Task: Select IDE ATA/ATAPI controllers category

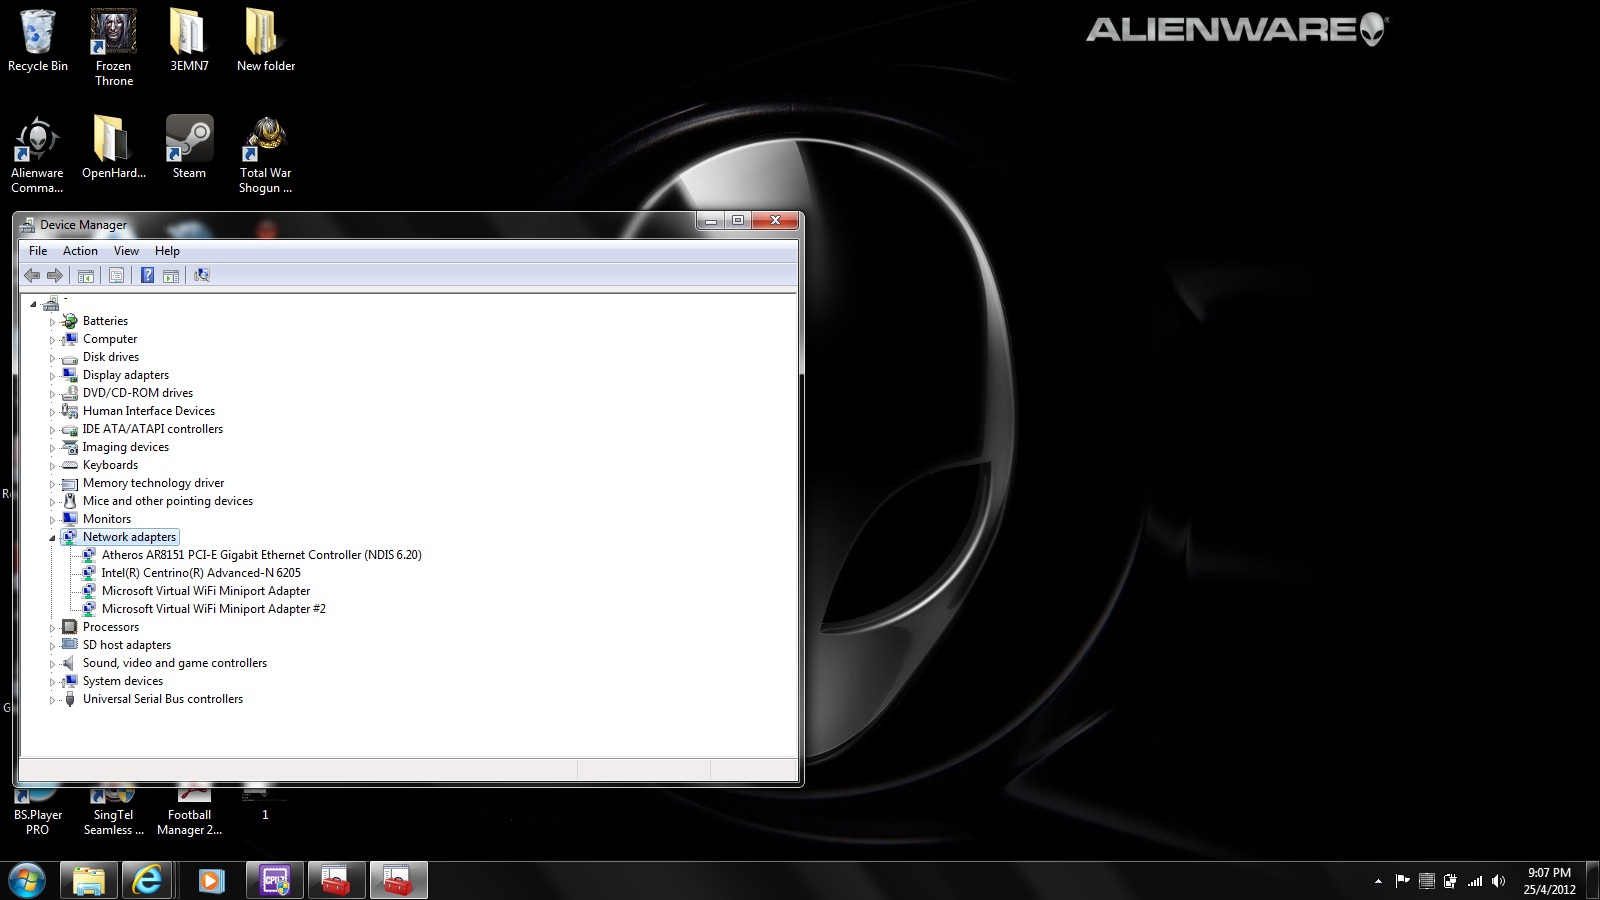Action: [x=153, y=429]
